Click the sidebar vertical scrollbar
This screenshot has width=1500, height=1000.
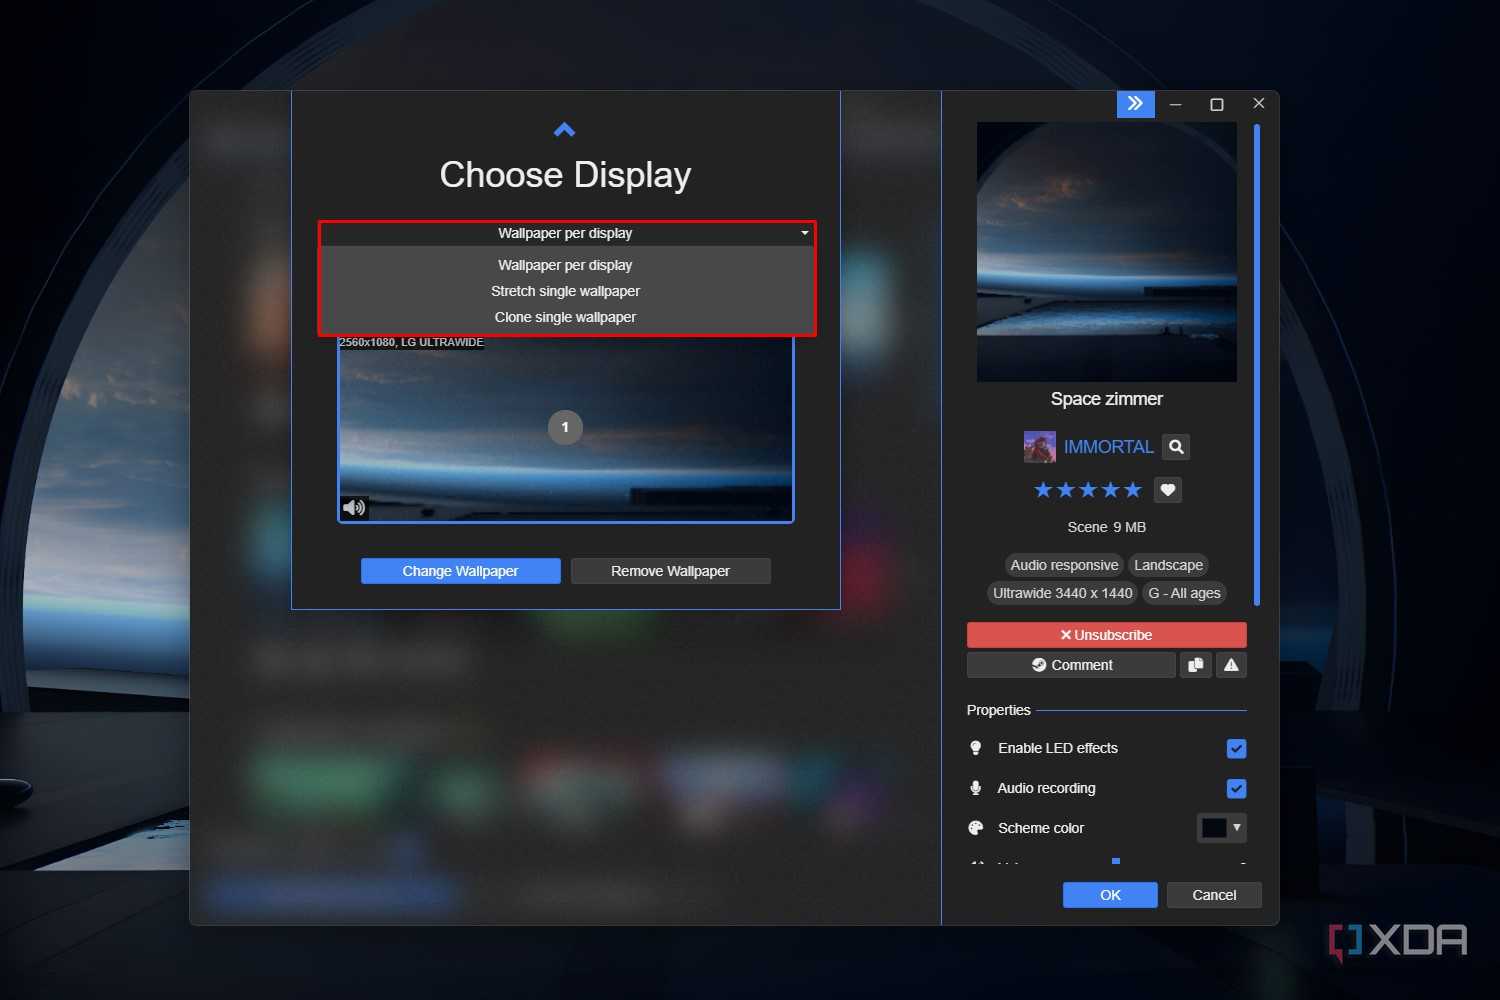point(1256,364)
